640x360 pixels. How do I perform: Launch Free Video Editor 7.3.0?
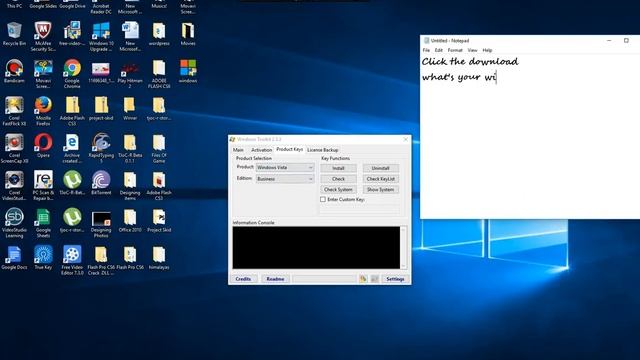(x=72, y=260)
